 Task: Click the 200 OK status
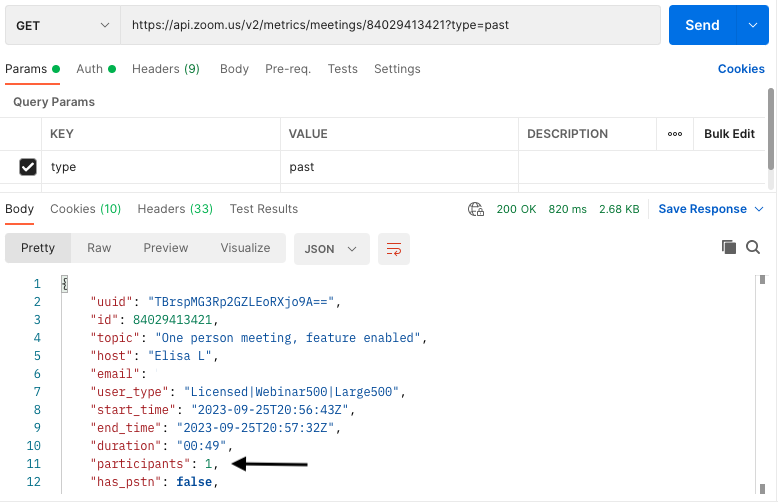[516, 209]
